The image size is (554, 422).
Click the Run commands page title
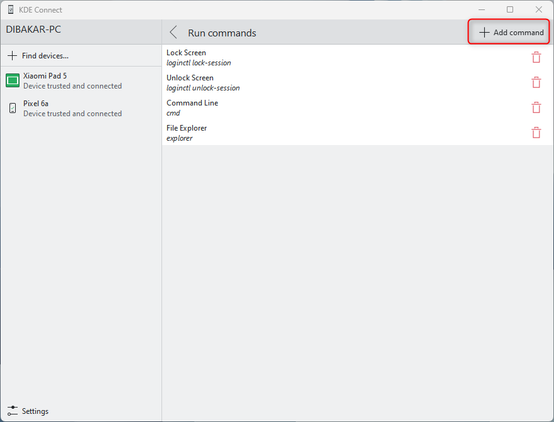click(222, 33)
